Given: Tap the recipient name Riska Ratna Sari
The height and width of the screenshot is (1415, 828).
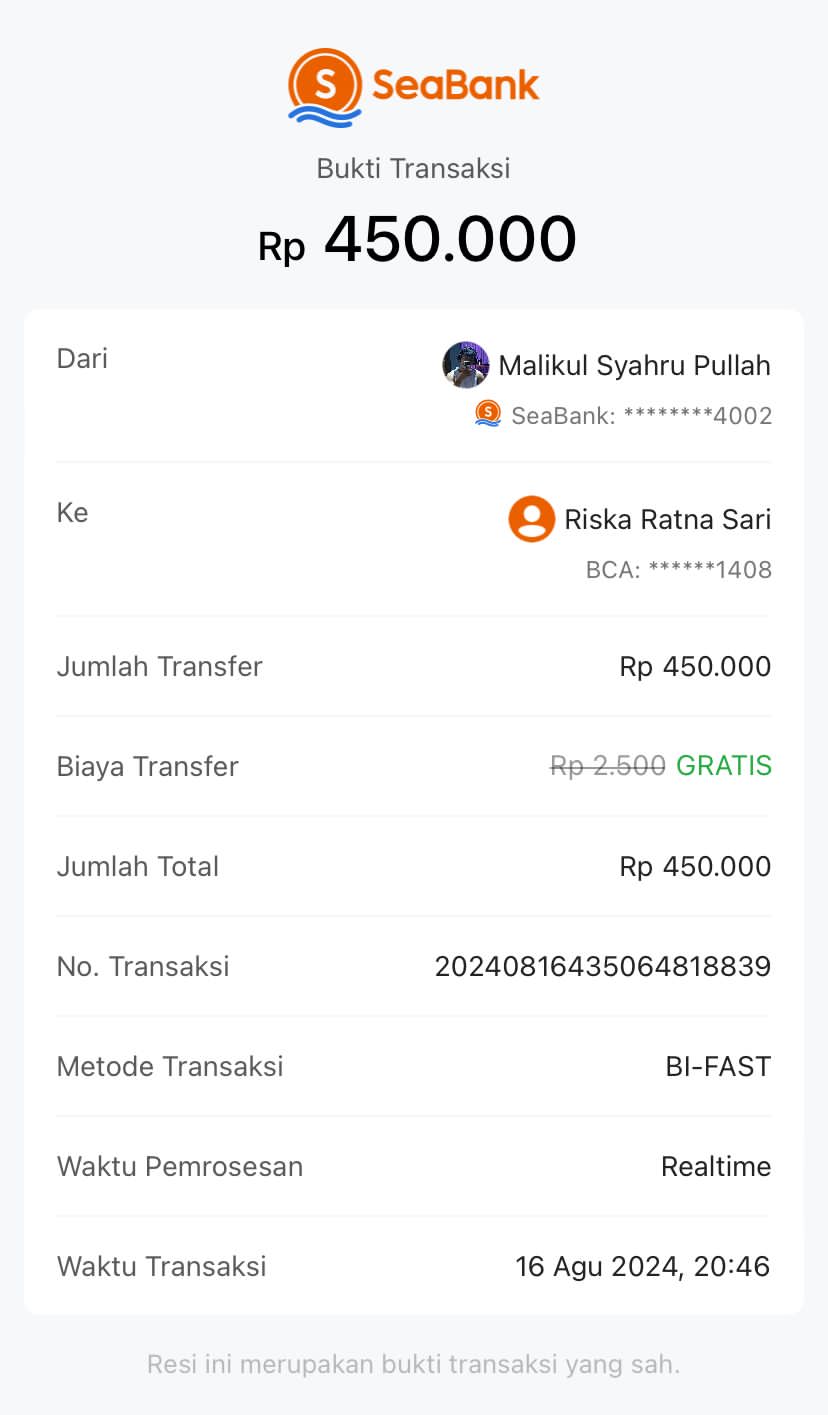Looking at the screenshot, I should pyautogui.click(x=667, y=520).
